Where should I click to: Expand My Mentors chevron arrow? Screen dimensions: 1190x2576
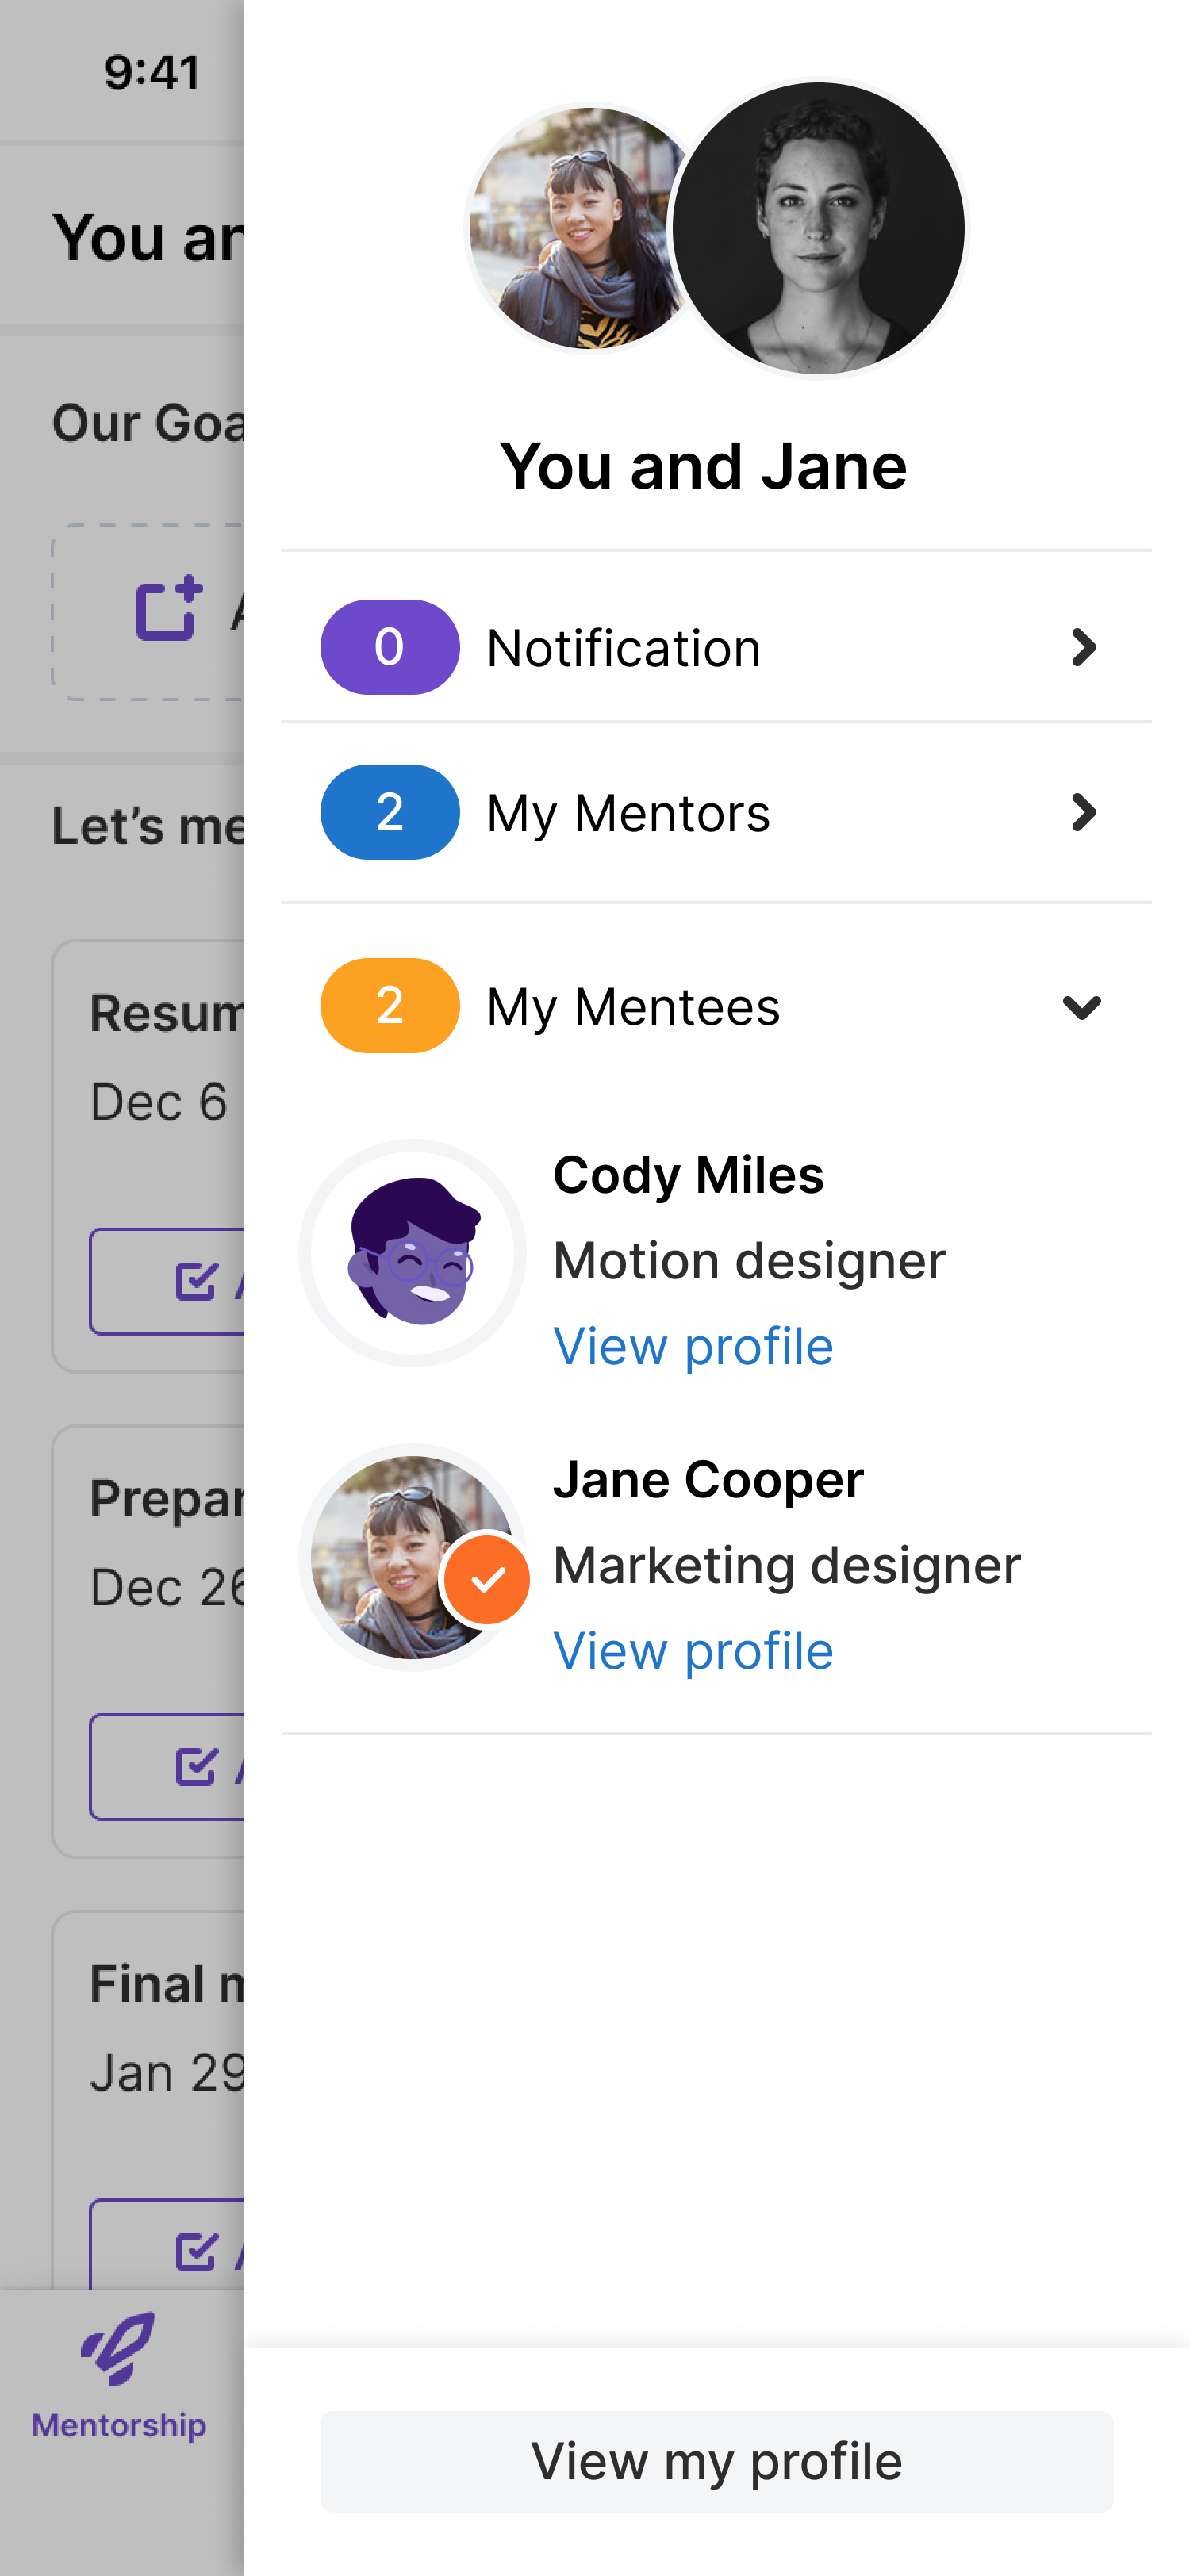click(1083, 812)
